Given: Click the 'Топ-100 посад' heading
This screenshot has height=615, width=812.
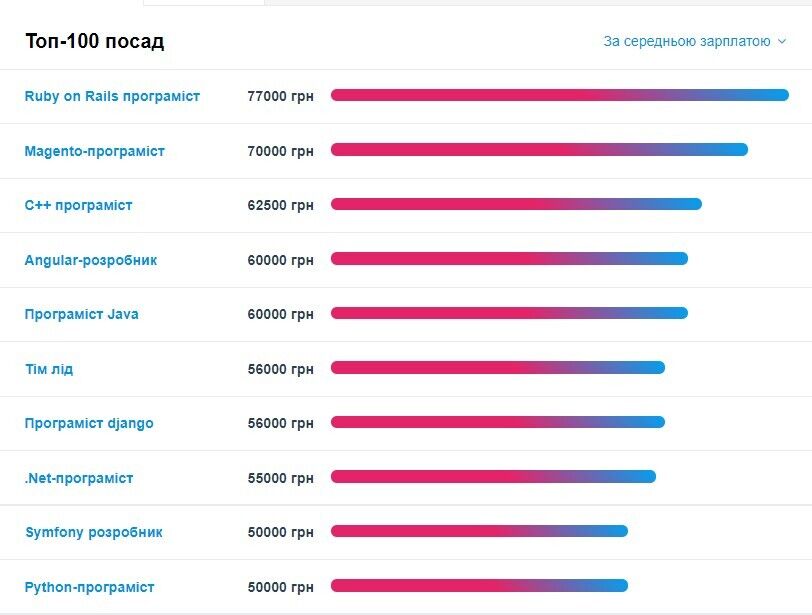Looking at the screenshot, I should [x=94, y=41].
